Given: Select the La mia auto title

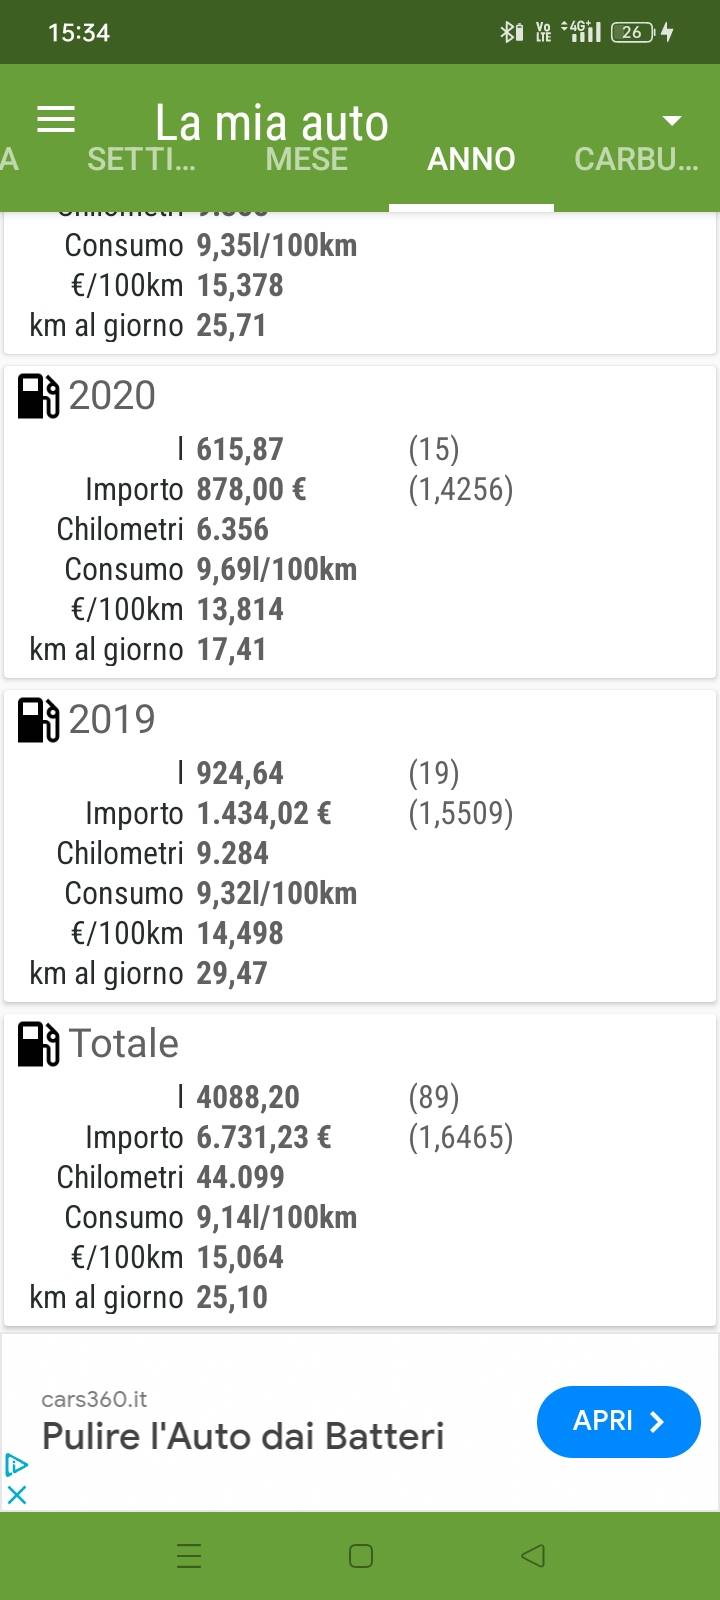Looking at the screenshot, I should [272, 123].
